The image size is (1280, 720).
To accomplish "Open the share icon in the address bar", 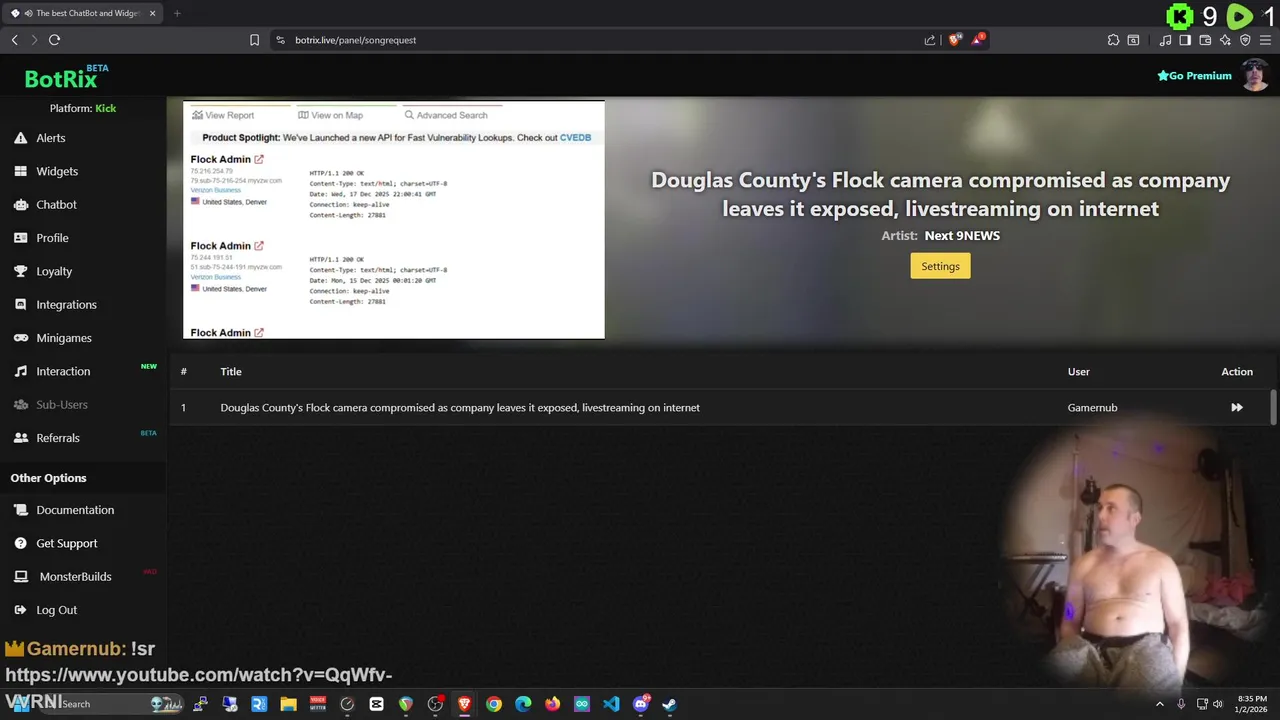I will point(930,40).
